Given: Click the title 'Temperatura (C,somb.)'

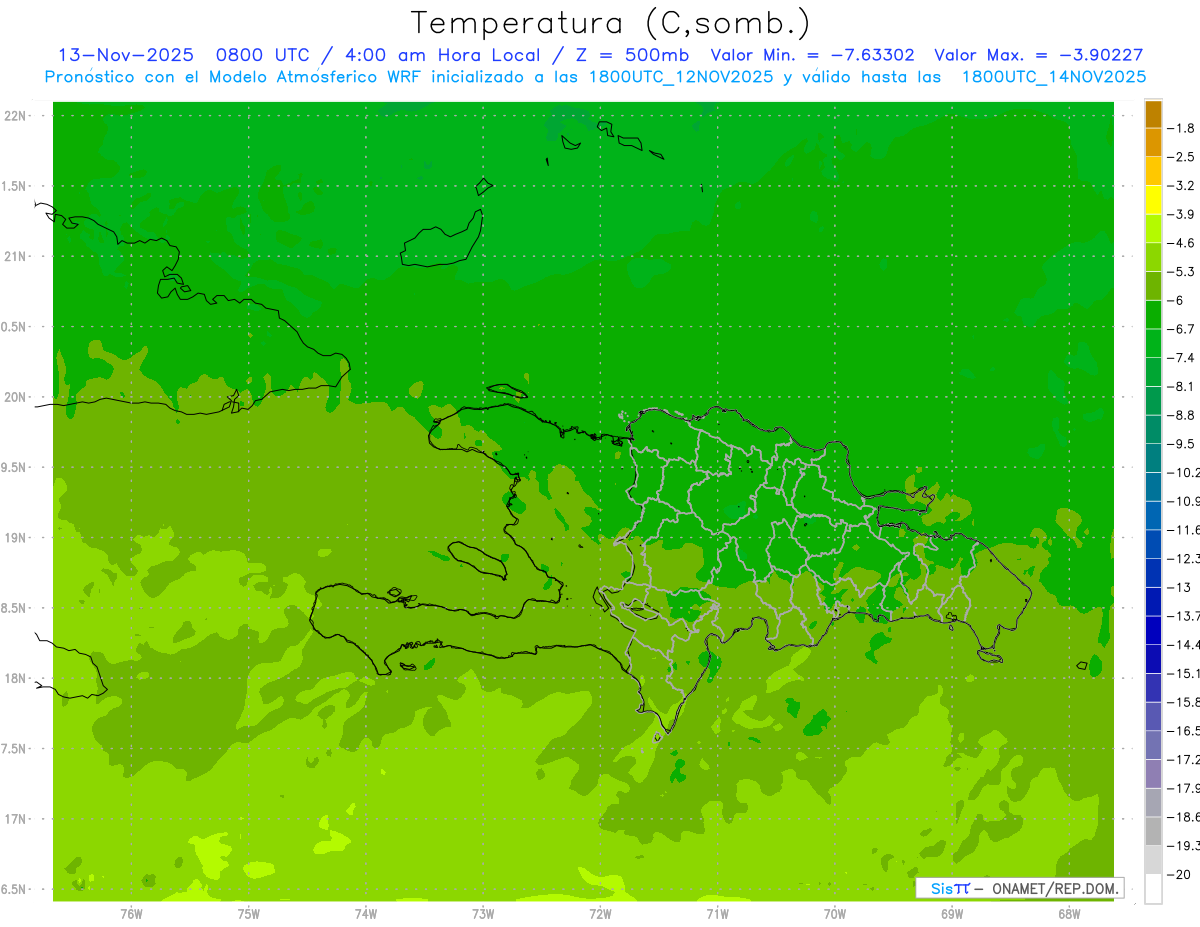Looking at the screenshot, I should [610, 23].
